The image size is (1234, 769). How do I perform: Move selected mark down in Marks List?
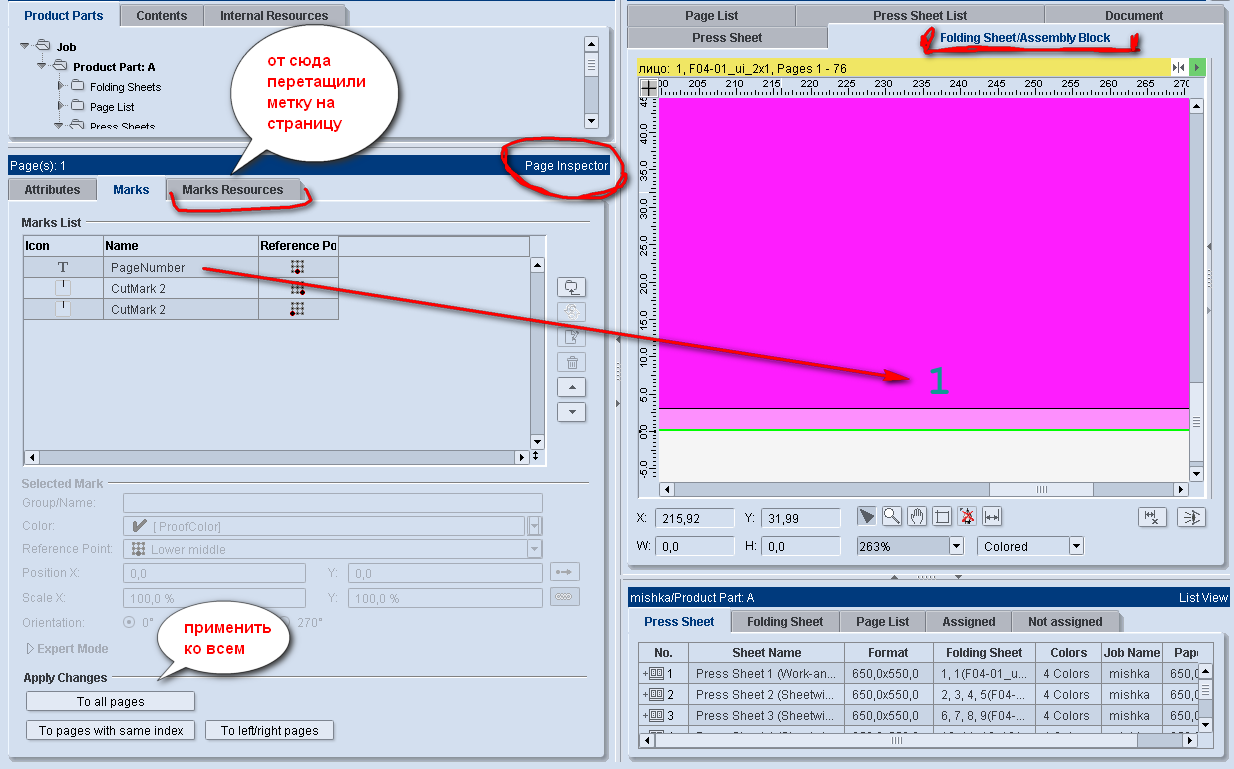point(571,412)
